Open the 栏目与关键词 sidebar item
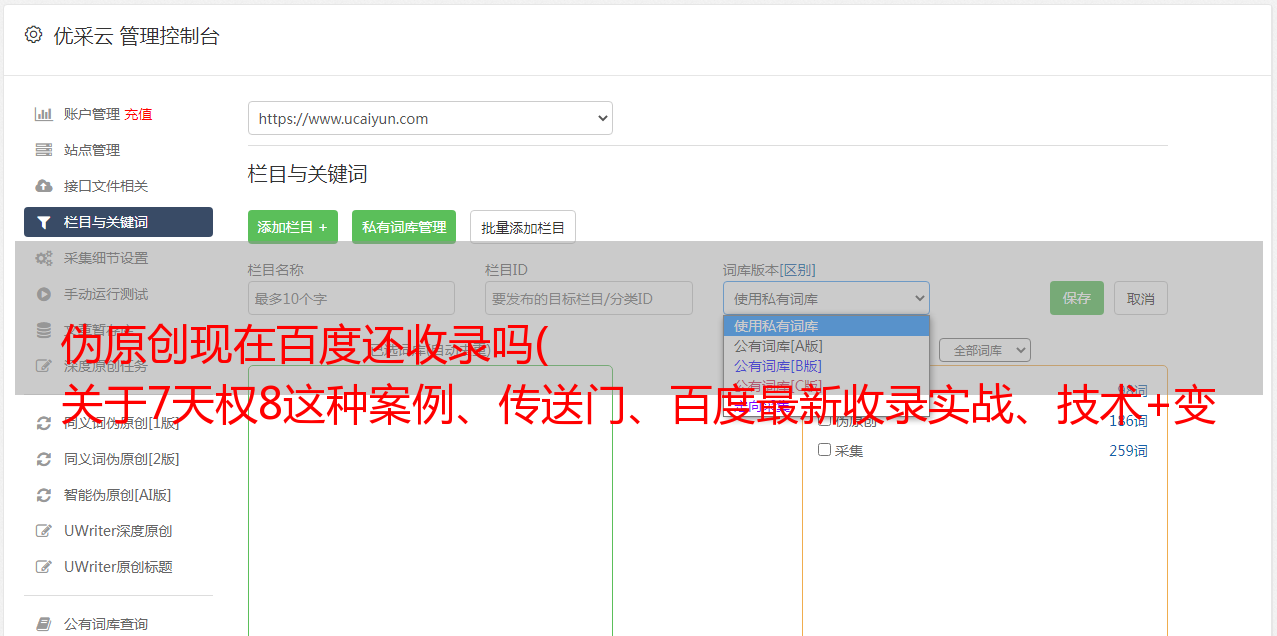Viewport: 1277px width, 636px height. [118, 222]
